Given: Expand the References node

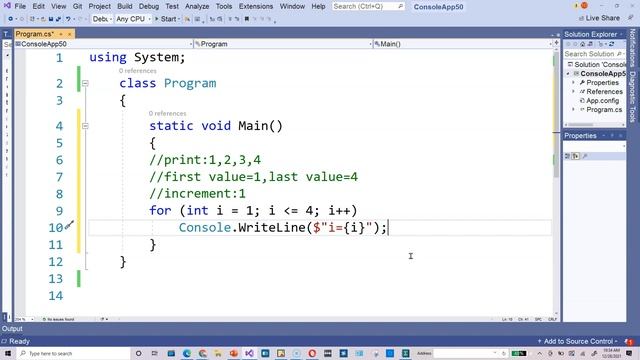Looking at the screenshot, I should click(573, 92).
